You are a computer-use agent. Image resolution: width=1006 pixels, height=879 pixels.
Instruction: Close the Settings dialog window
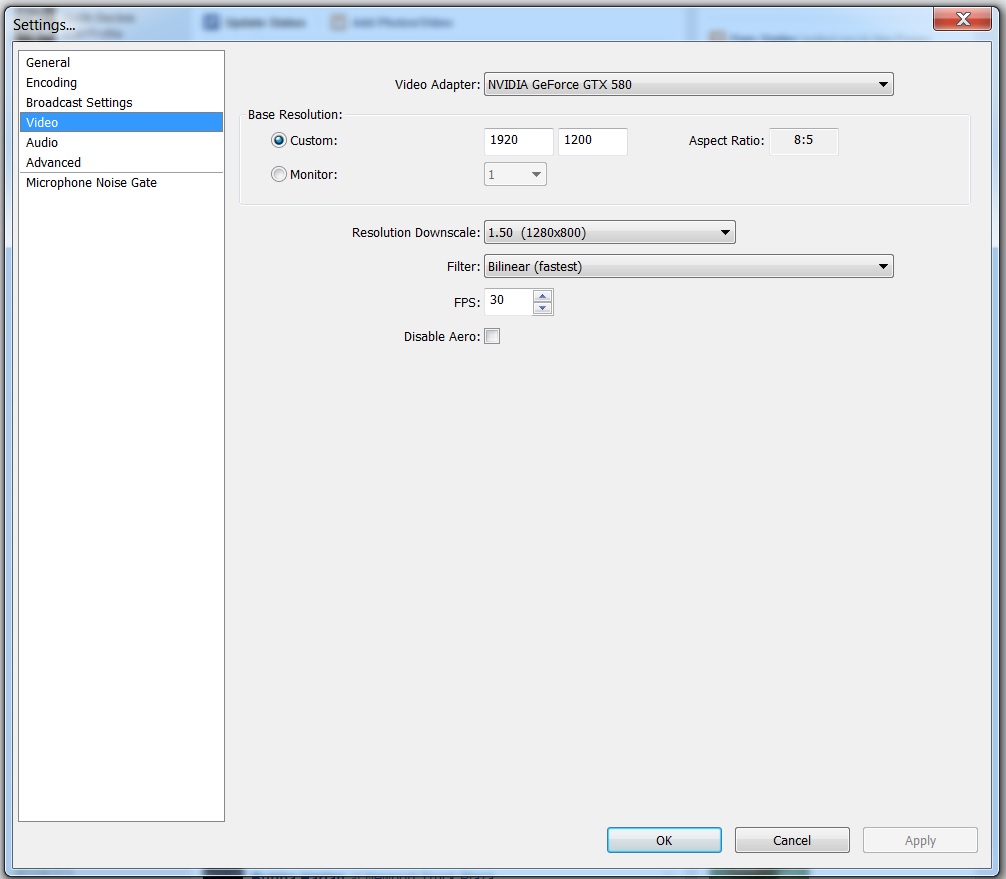pyautogui.click(x=962, y=19)
